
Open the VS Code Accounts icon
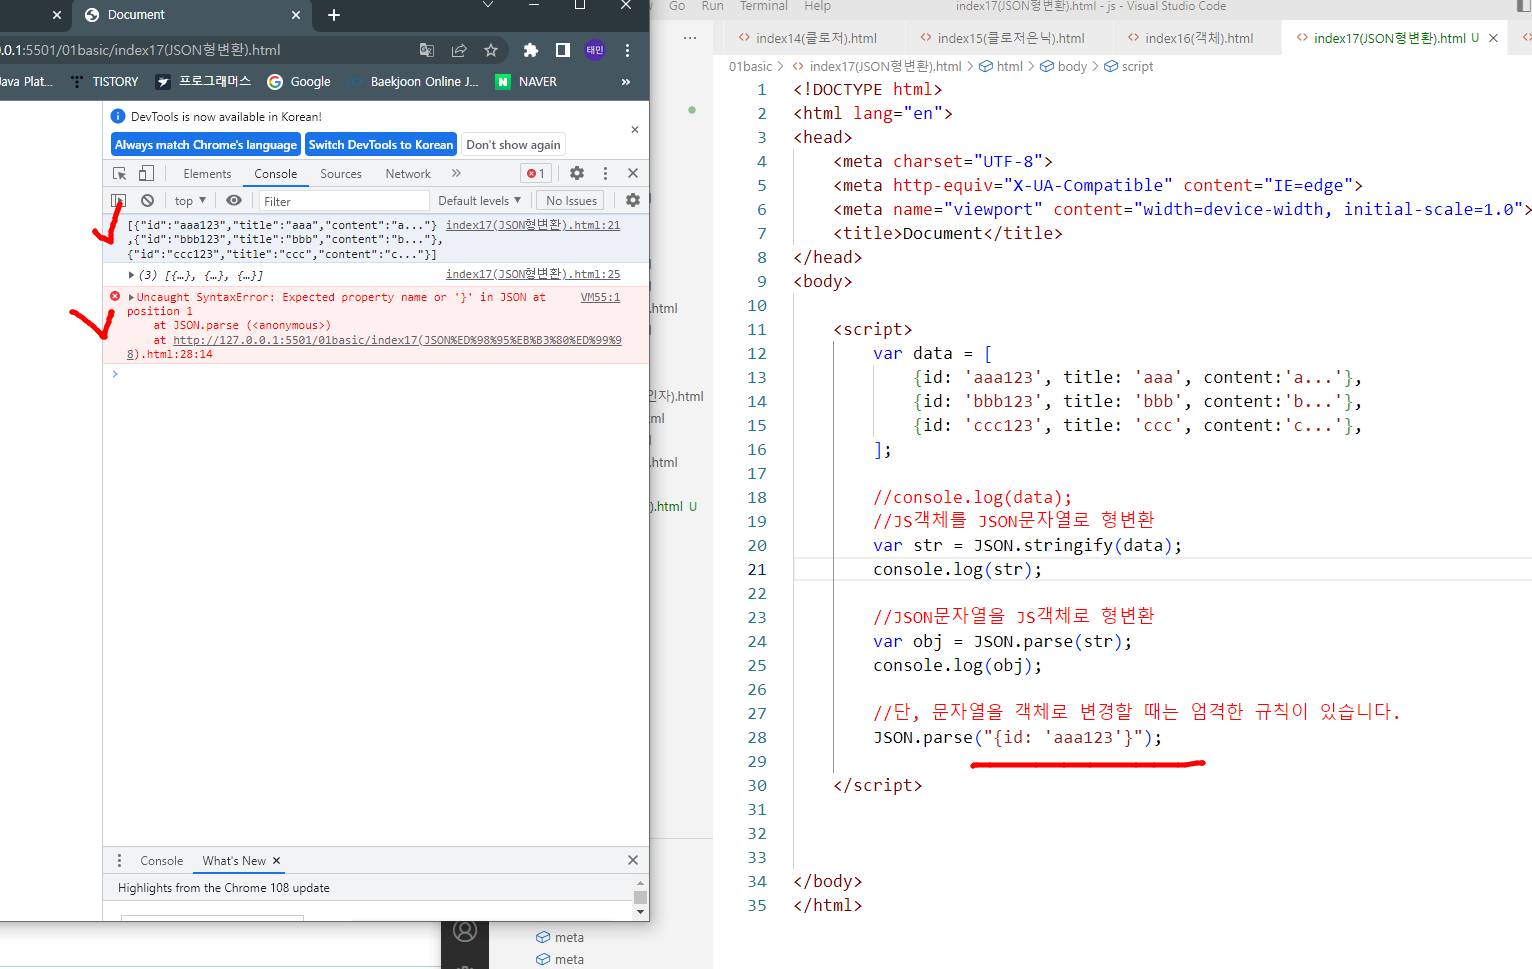tap(465, 931)
